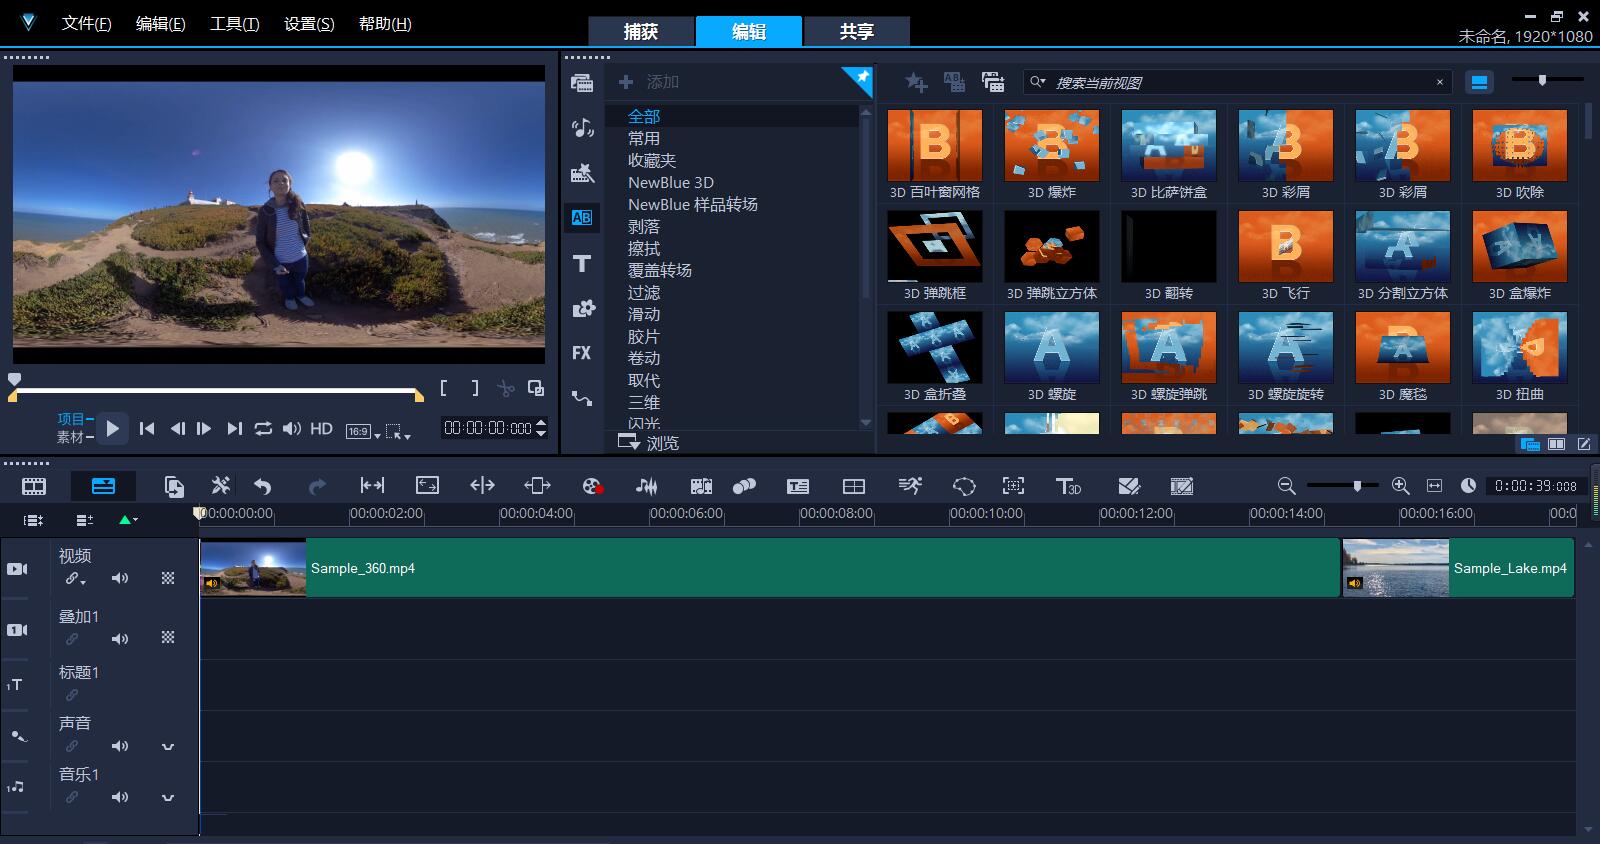The height and width of the screenshot is (844, 1600).
Task: Open the path/motion library panel icon
Action: pyautogui.click(x=582, y=398)
